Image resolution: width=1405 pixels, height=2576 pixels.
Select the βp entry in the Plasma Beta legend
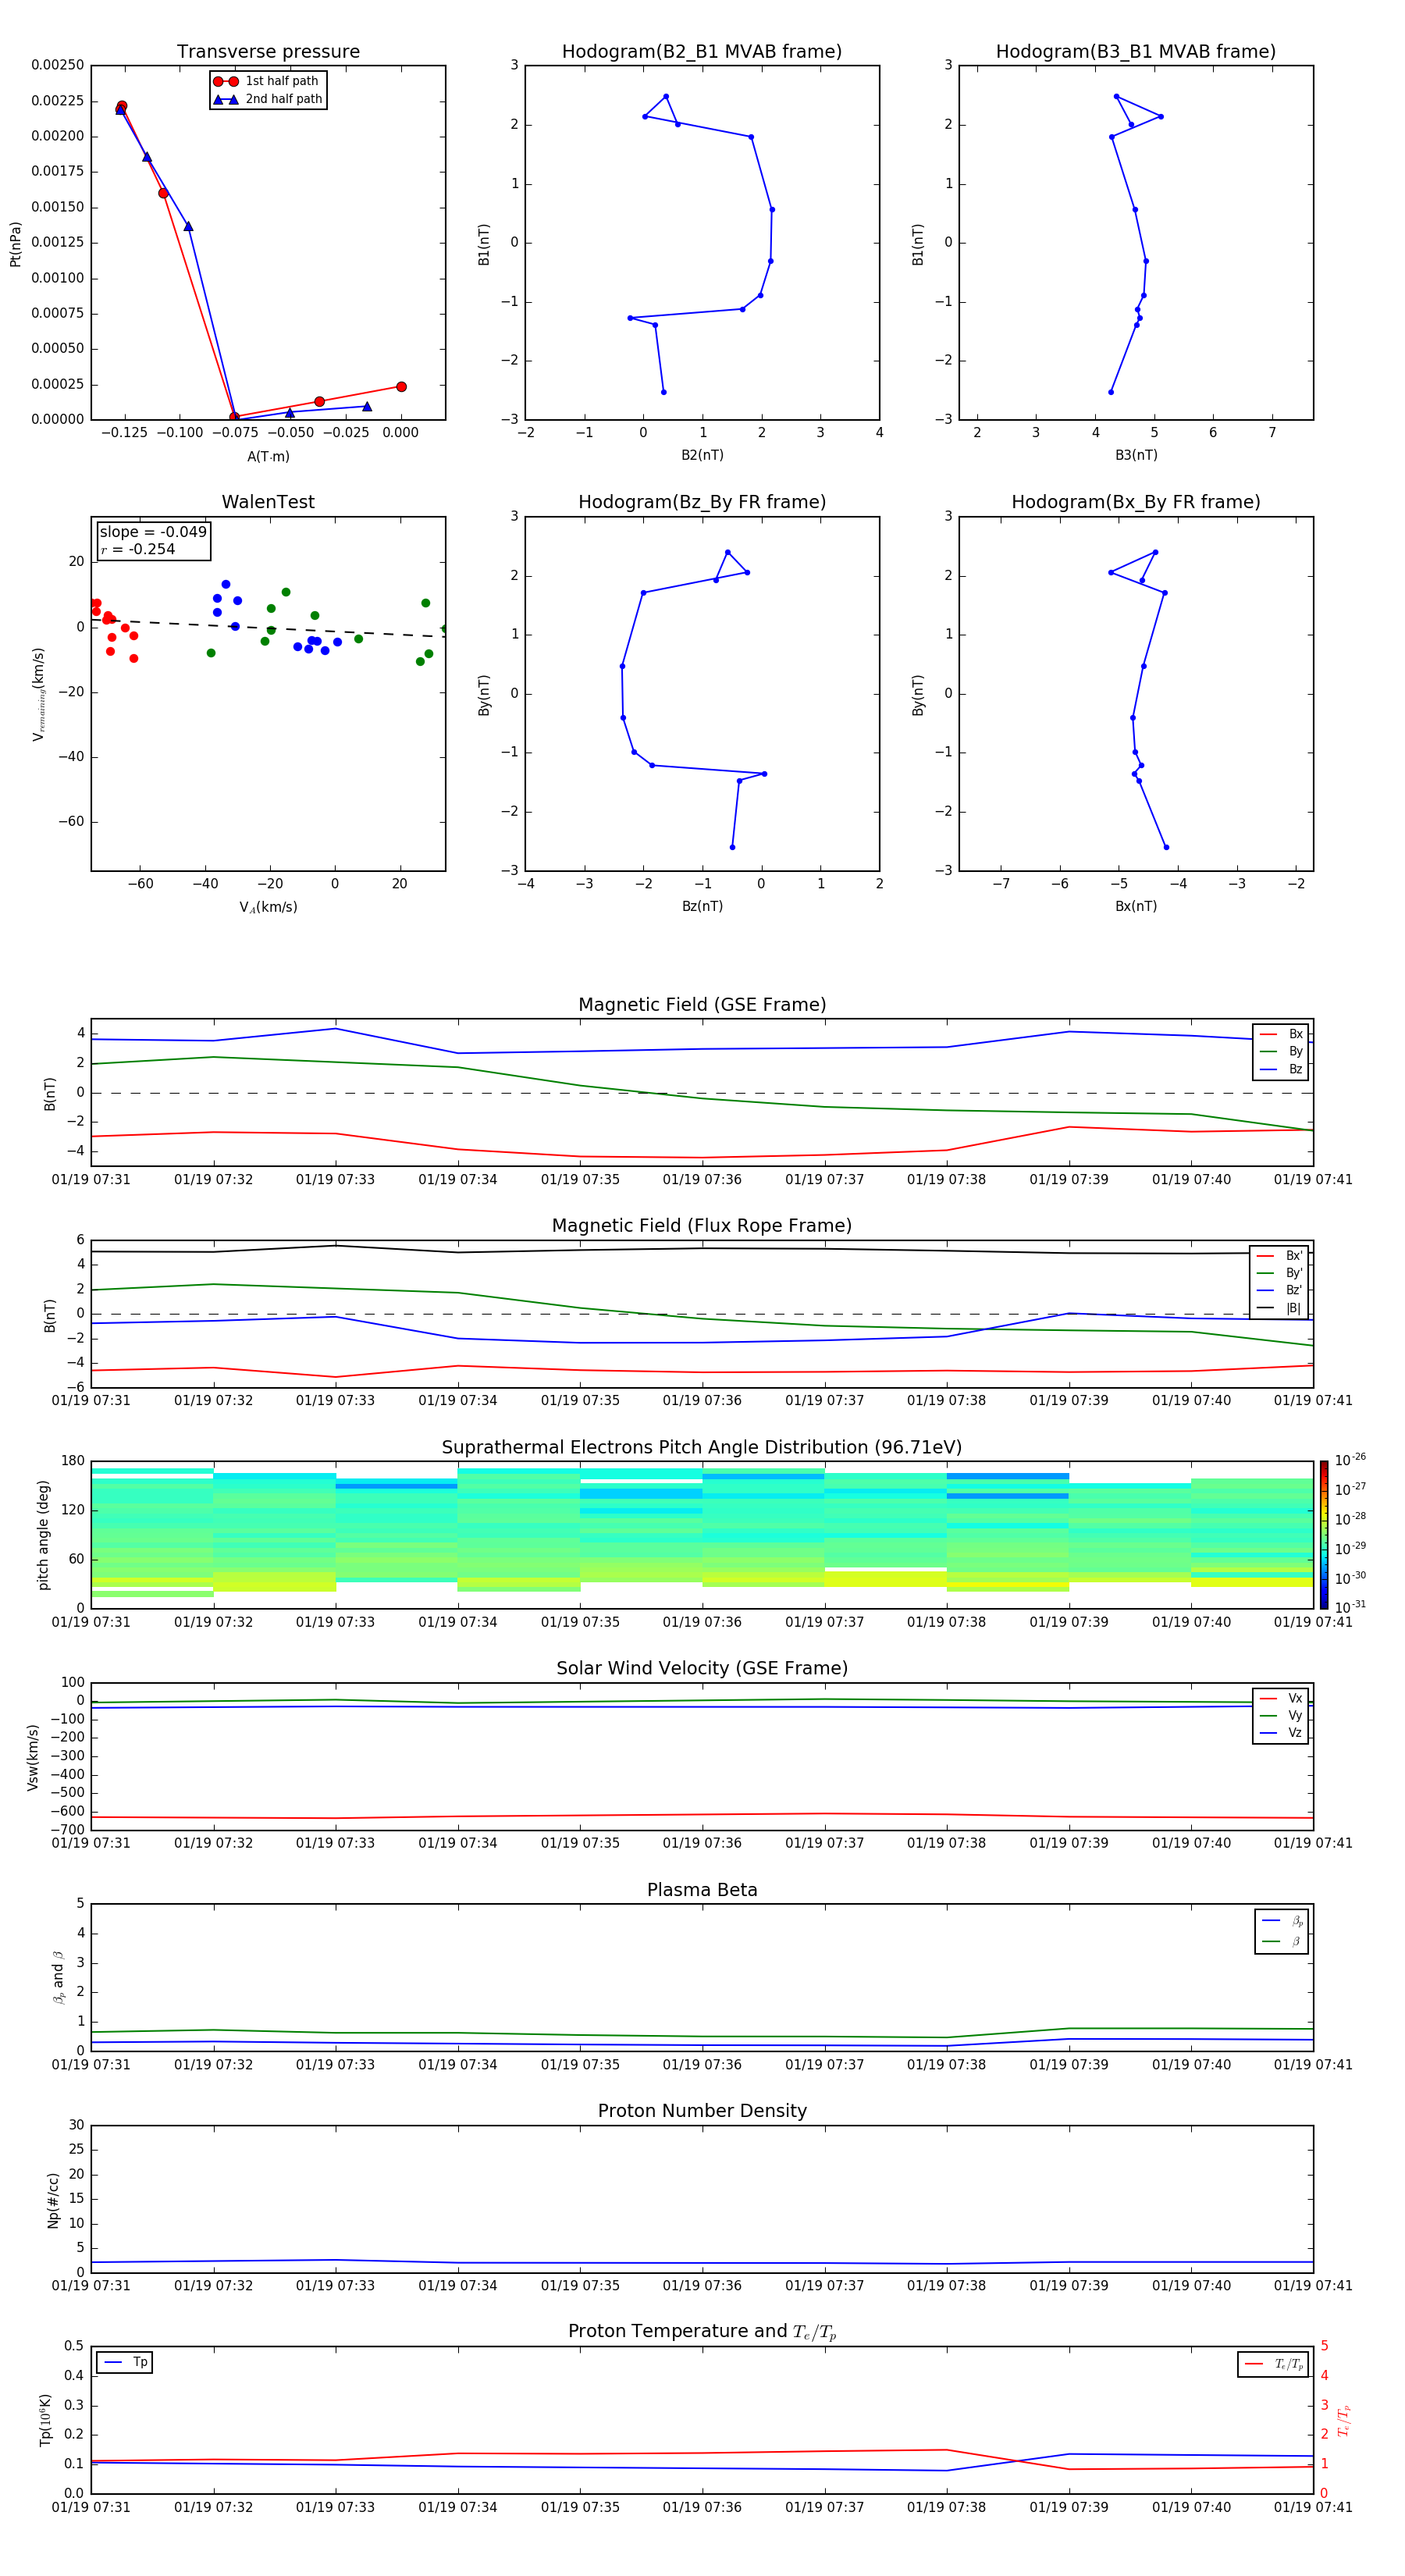pyautogui.click(x=1283, y=1921)
